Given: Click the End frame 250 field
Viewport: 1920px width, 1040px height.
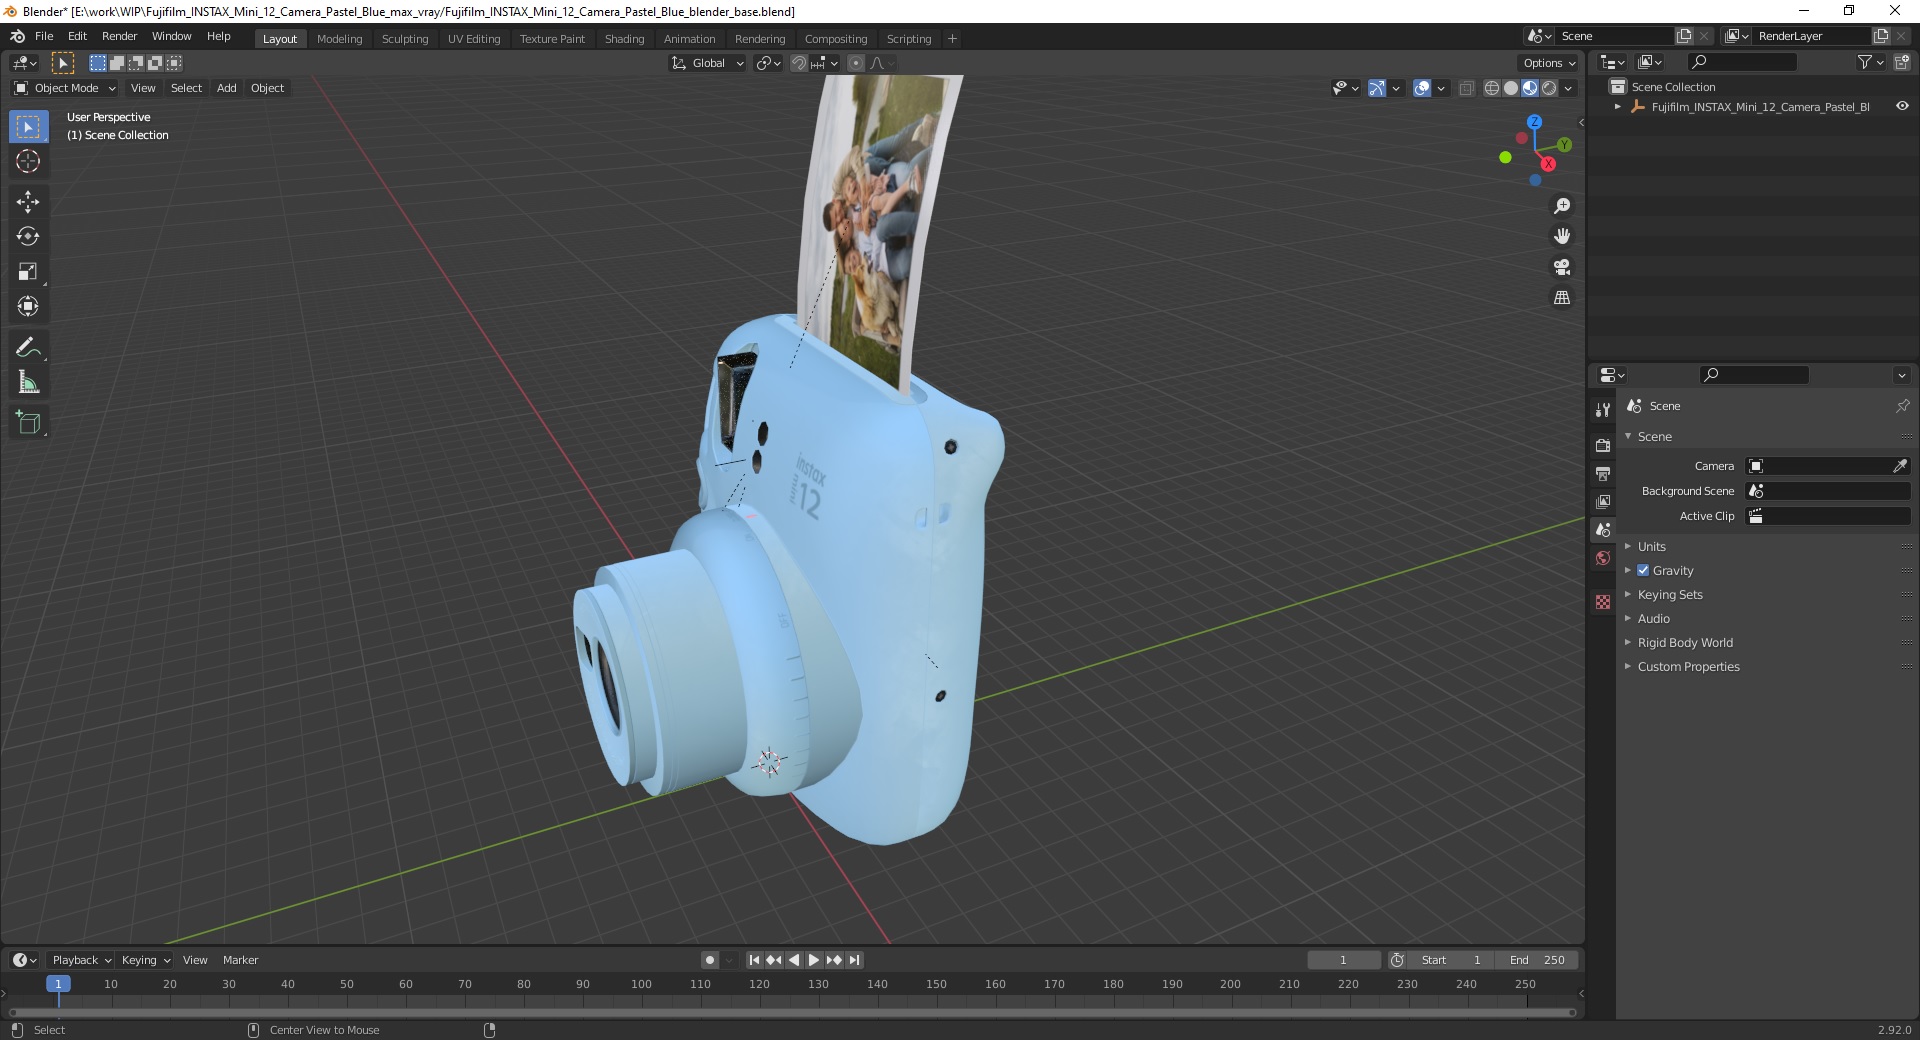Looking at the screenshot, I should tap(1538, 960).
